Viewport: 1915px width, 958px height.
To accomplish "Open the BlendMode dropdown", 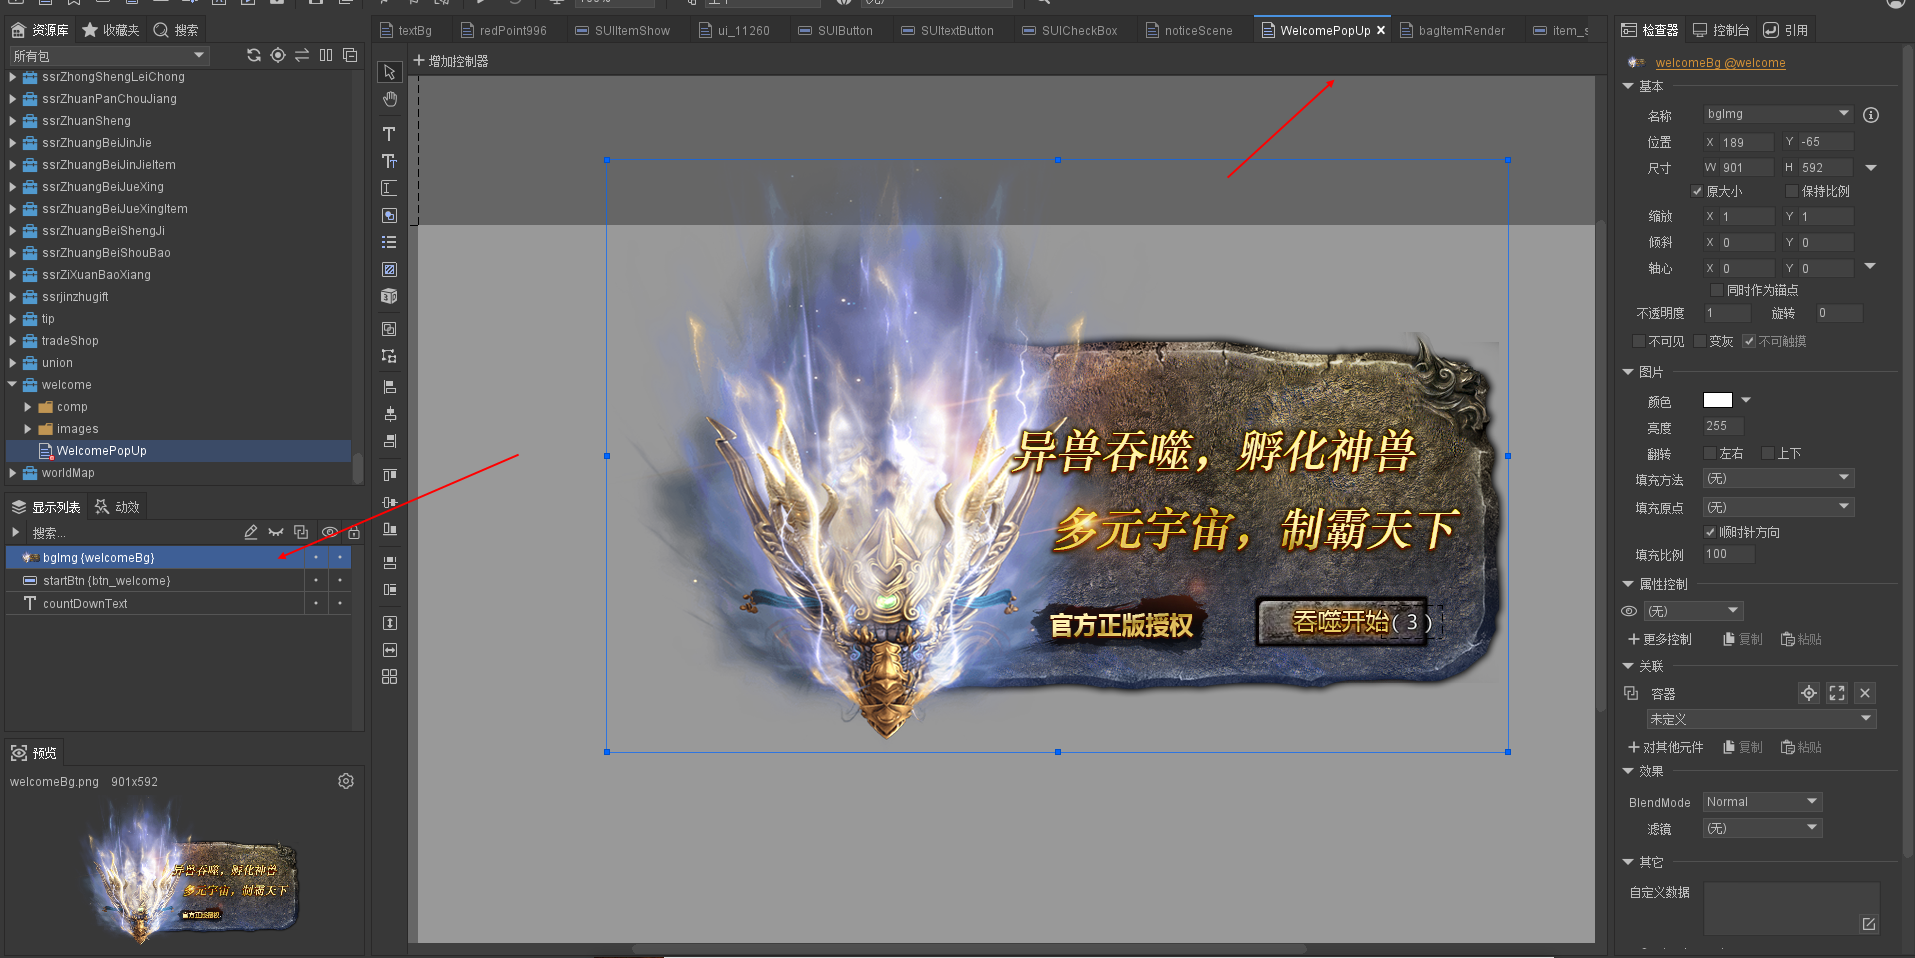I will [1763, 802].
